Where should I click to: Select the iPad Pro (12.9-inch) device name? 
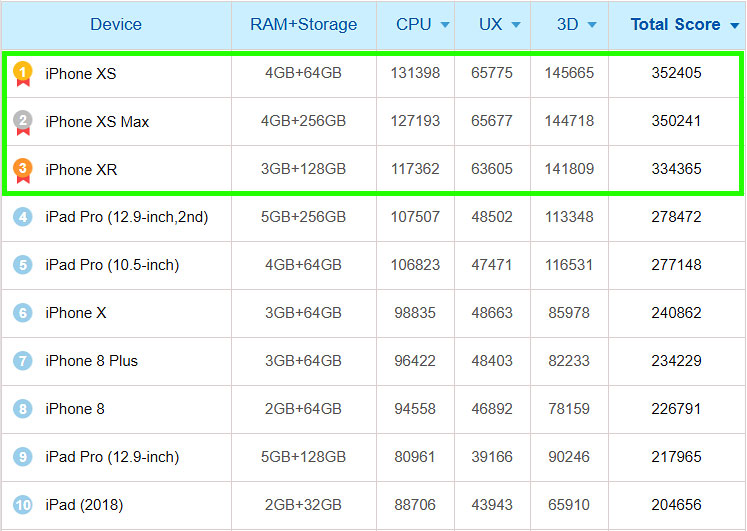(112, 457)
